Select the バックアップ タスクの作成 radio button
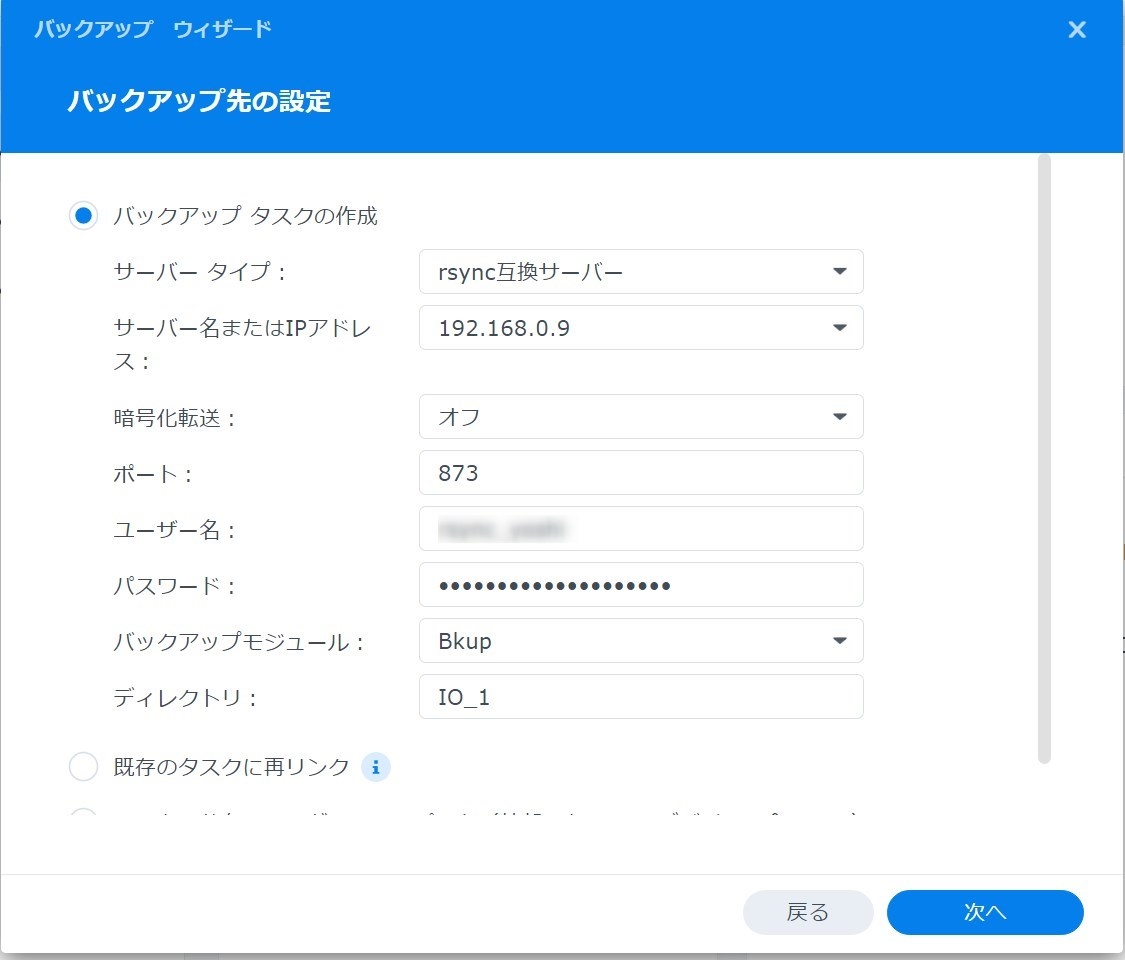 pos(84,215)
